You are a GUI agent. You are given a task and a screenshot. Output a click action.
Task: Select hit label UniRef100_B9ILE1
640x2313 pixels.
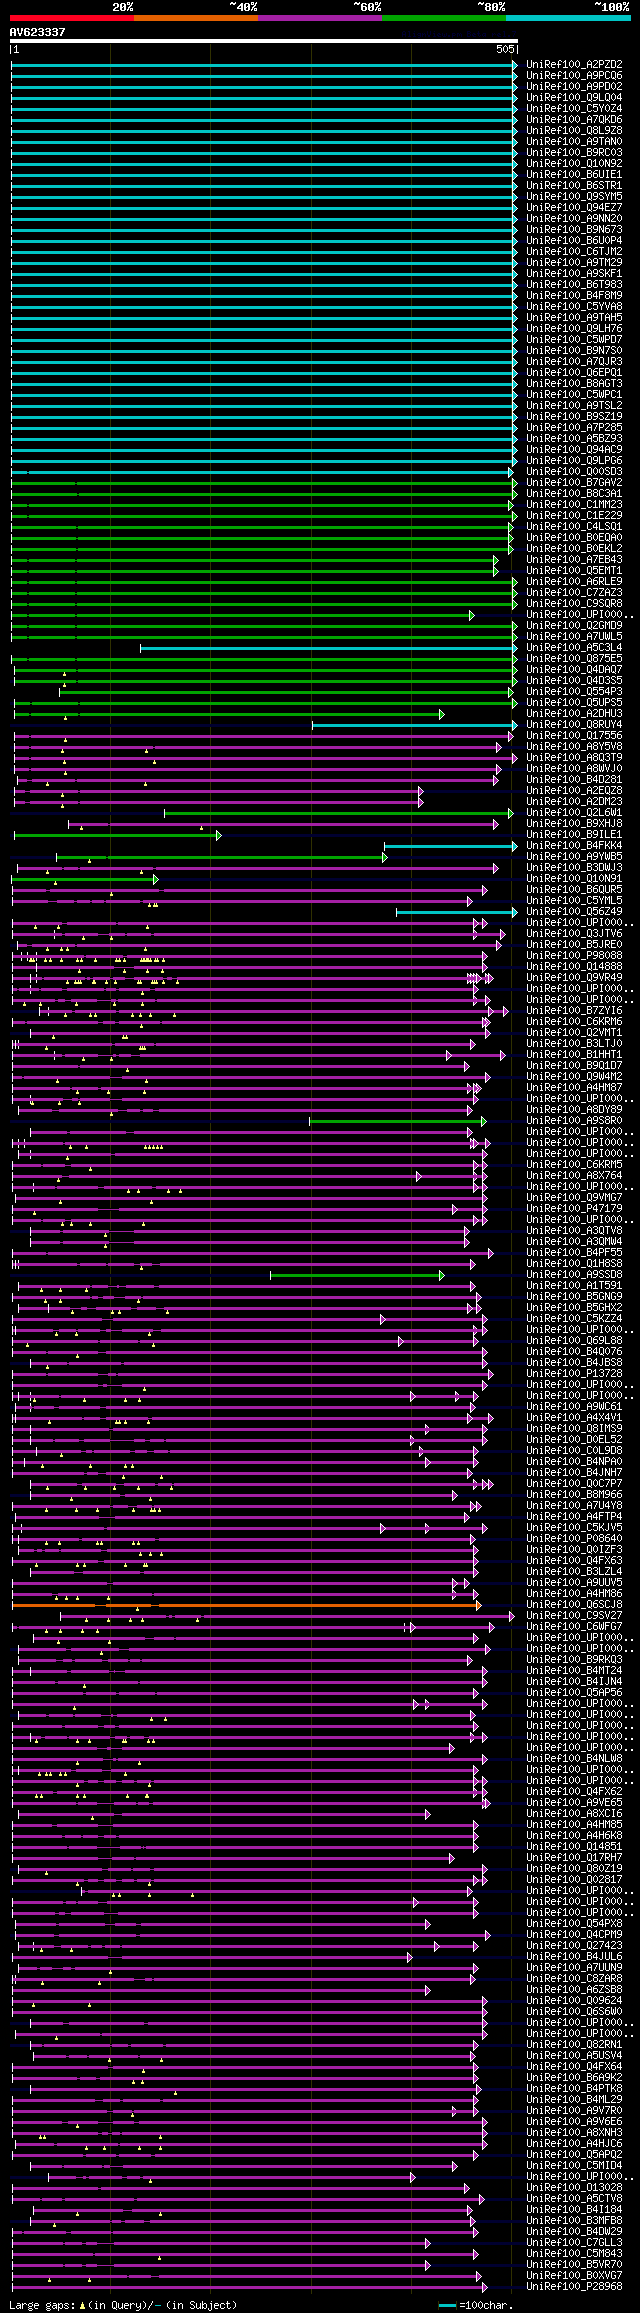[x=574, y=834]
